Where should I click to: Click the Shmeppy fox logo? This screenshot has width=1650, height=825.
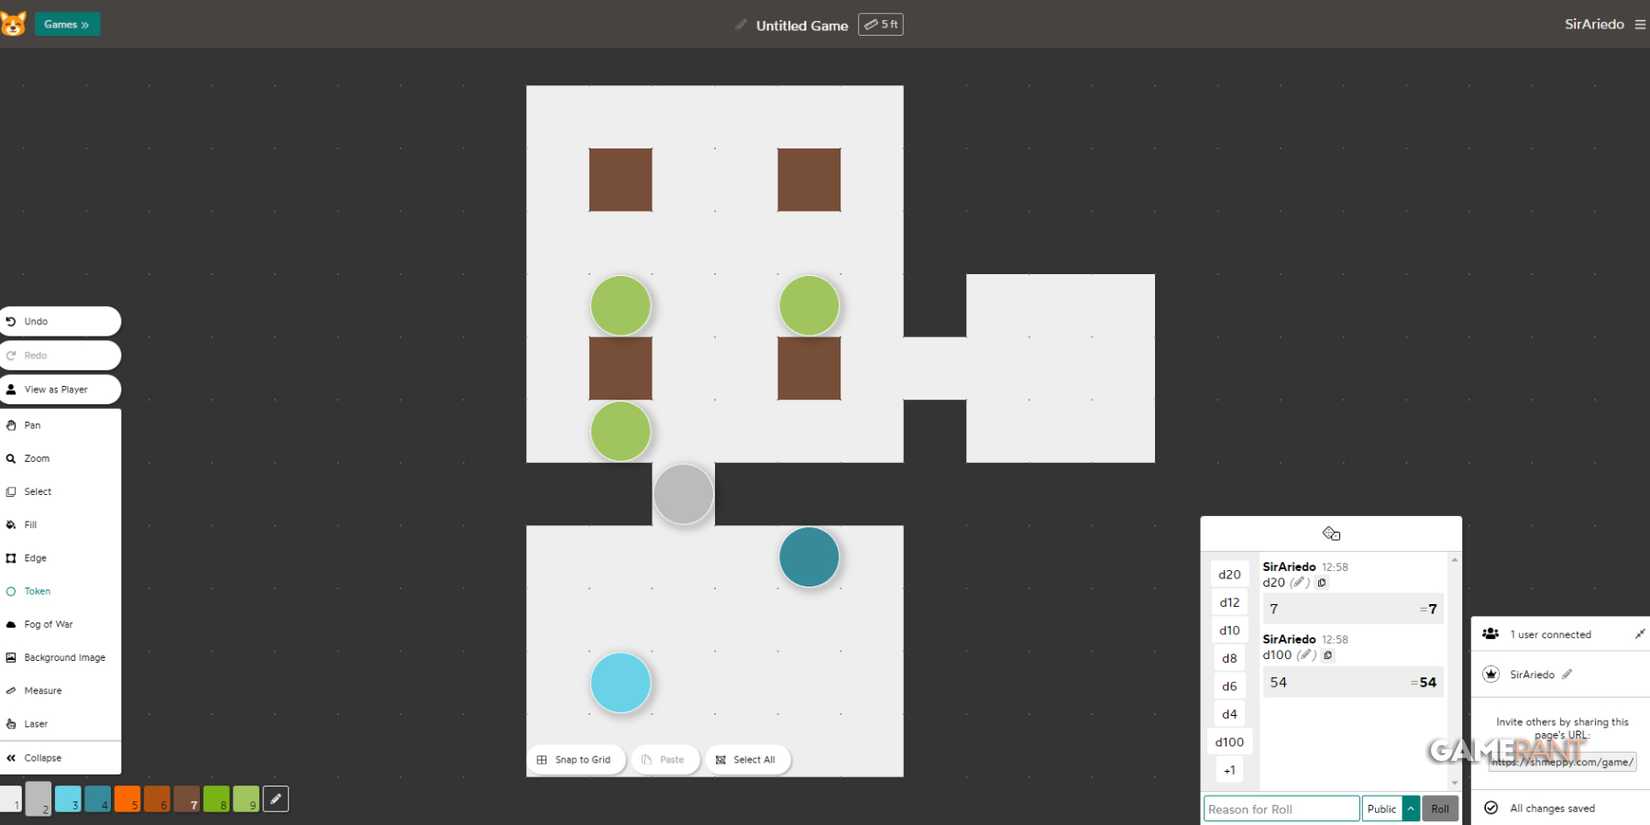click(x=13, y=23)
